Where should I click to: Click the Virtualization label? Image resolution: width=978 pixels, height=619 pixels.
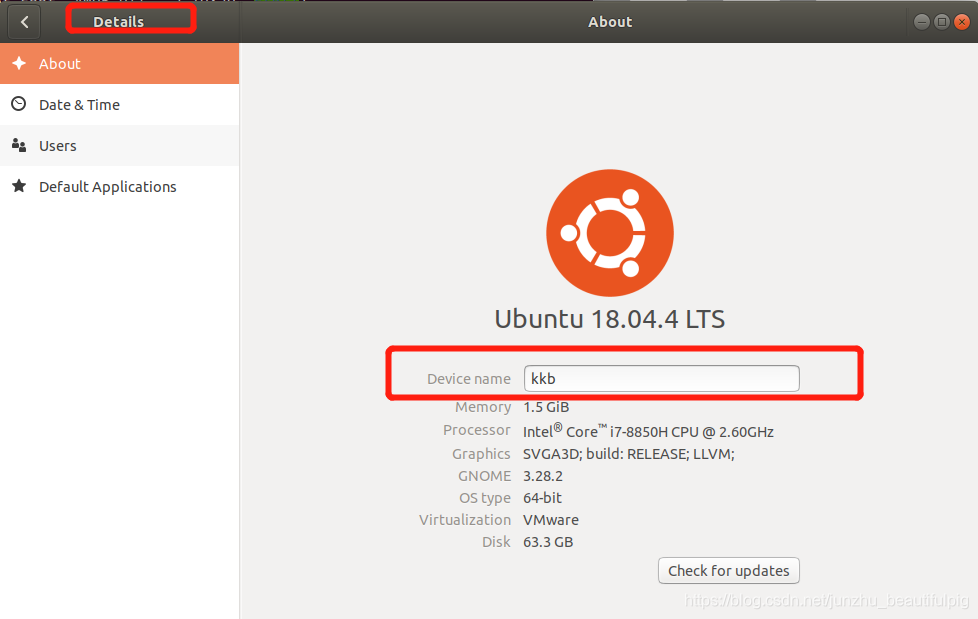(465, 520)
